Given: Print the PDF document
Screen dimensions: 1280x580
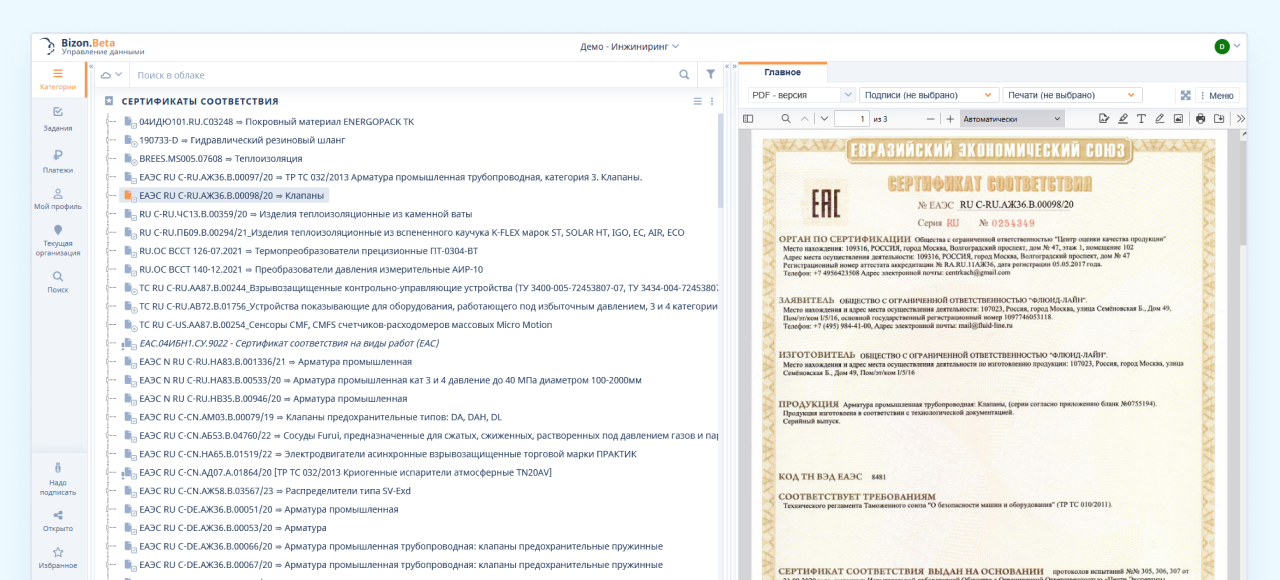Looking at the screenshot, I should 1201,119.
